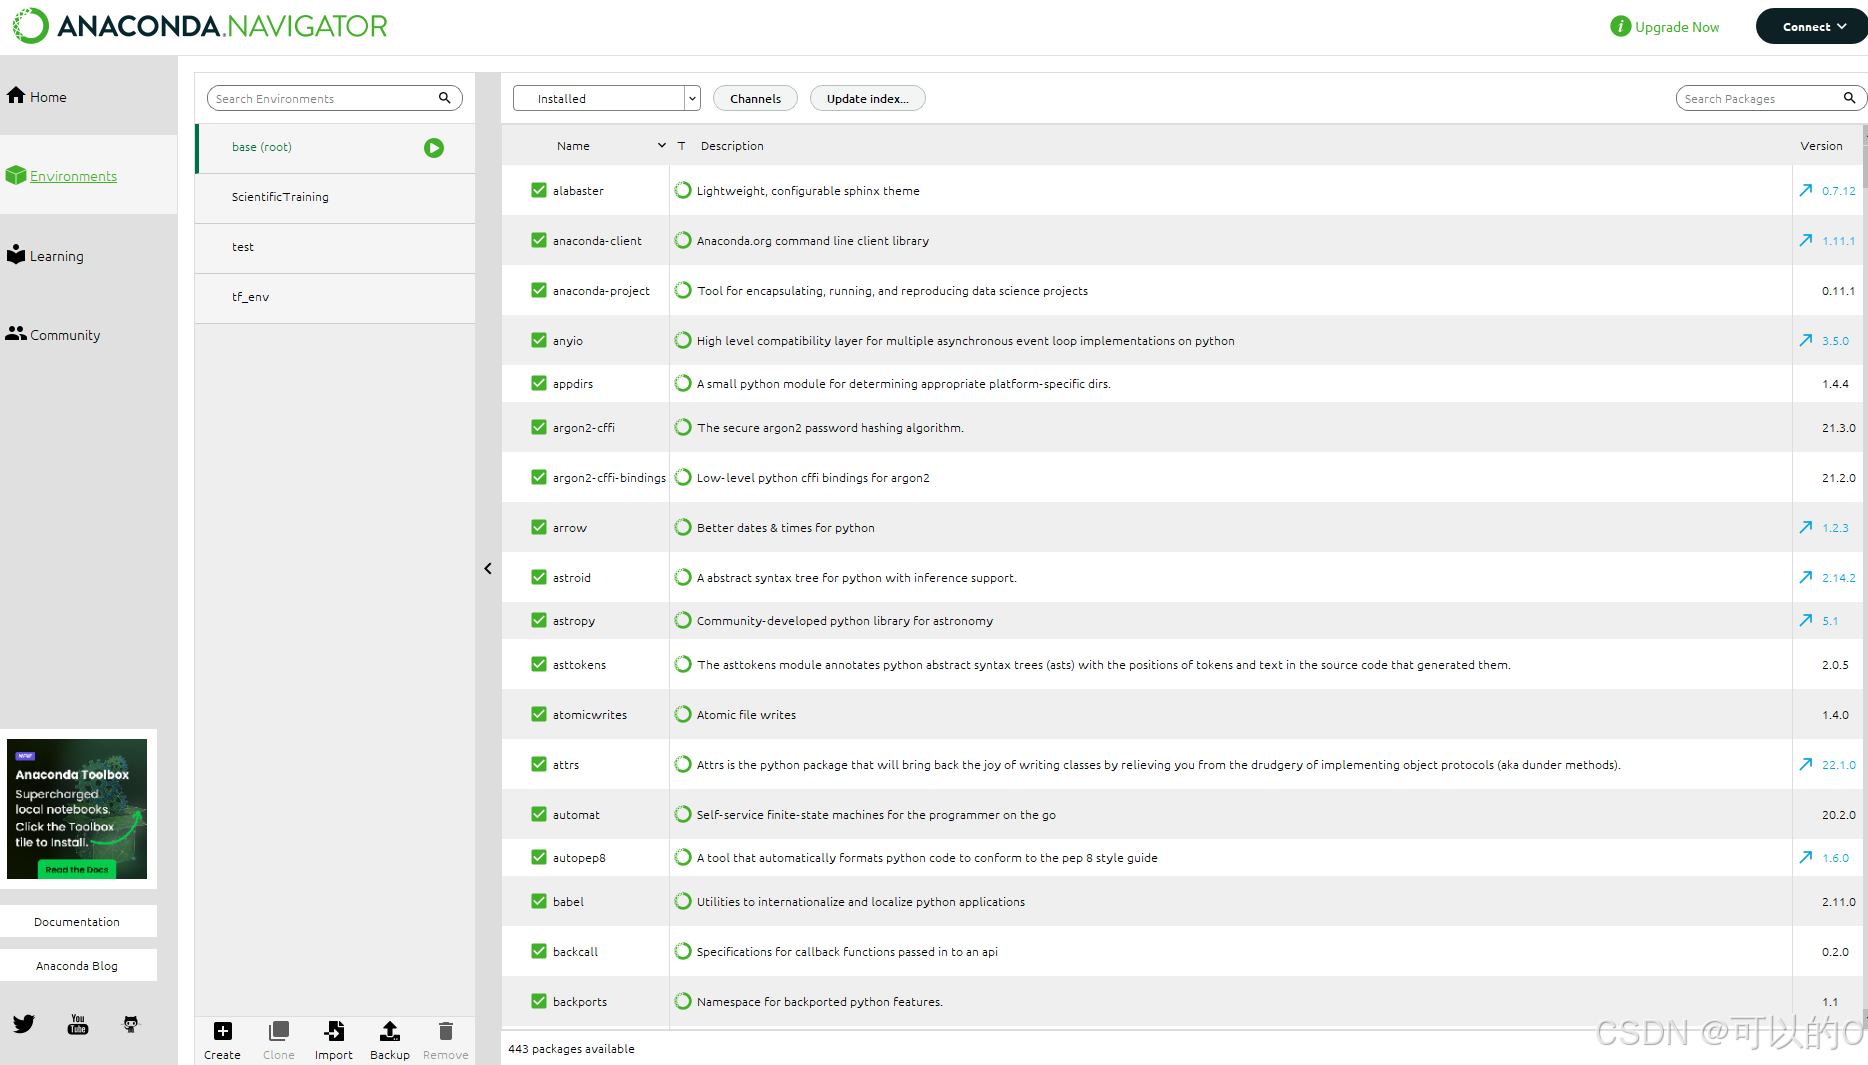Click the Learning icon in sidebar

click(16, 254)
